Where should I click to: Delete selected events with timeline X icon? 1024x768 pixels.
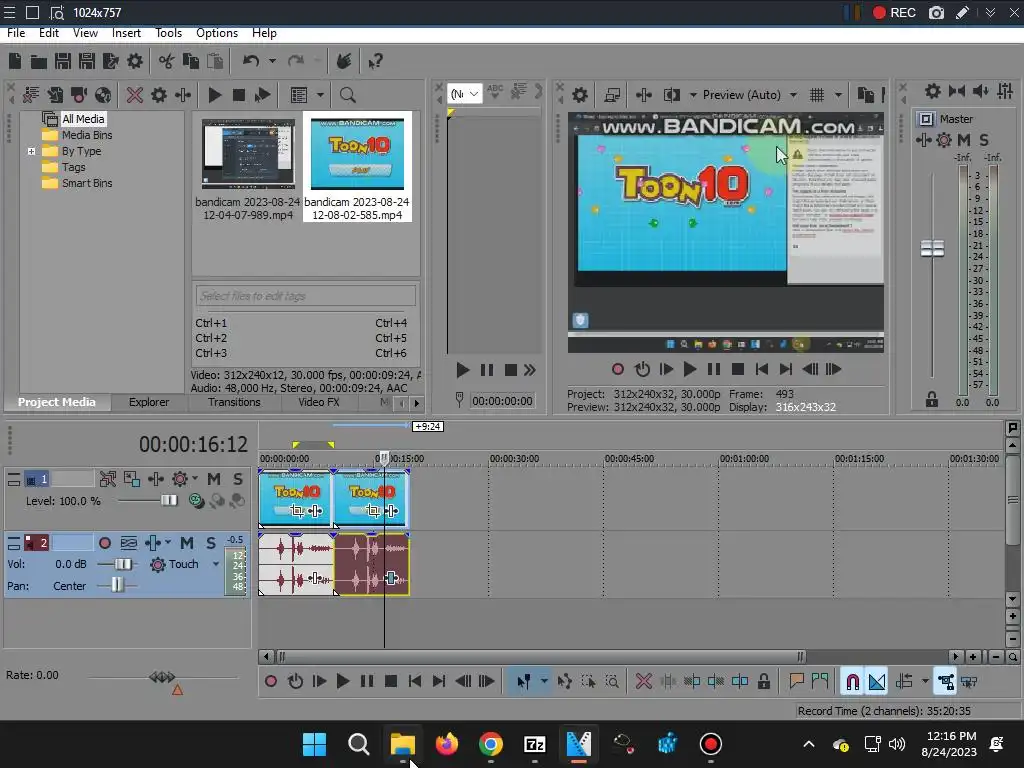(x=643, y=682)
